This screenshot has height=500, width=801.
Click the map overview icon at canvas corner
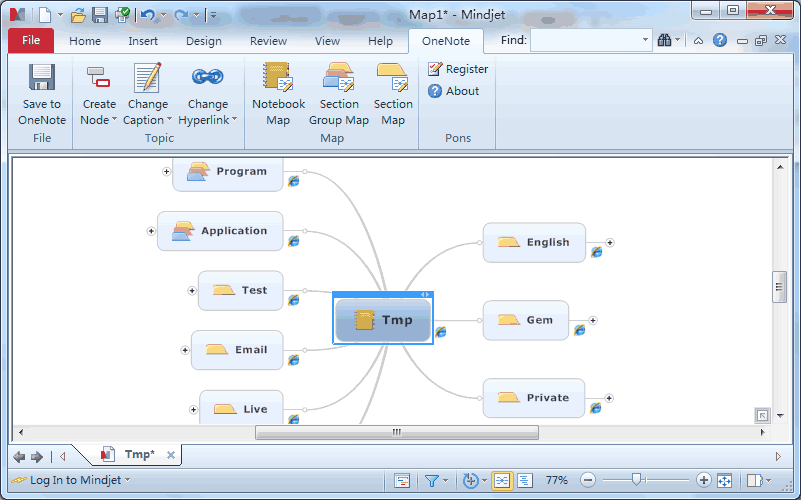[762, 415]
